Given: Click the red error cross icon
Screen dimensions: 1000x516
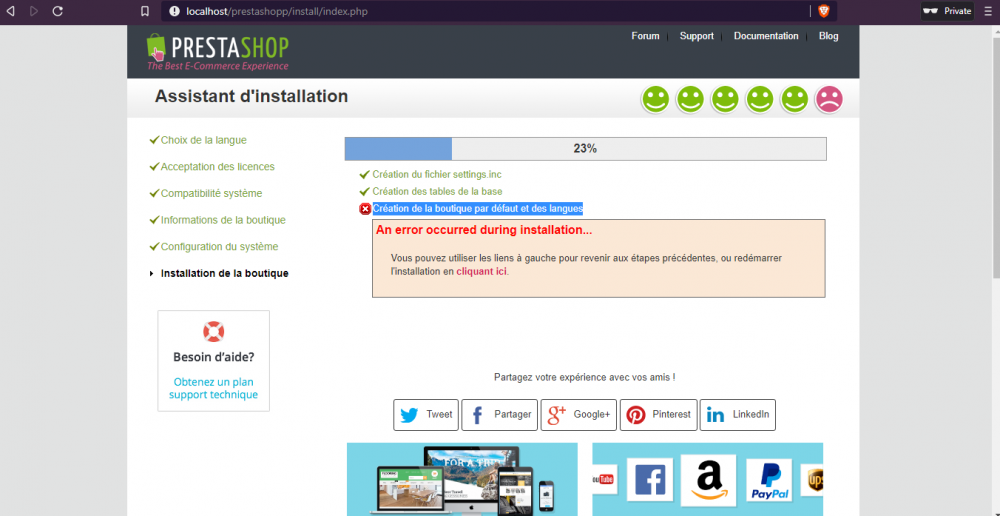Looking at the screenshot, I should 365,209.
